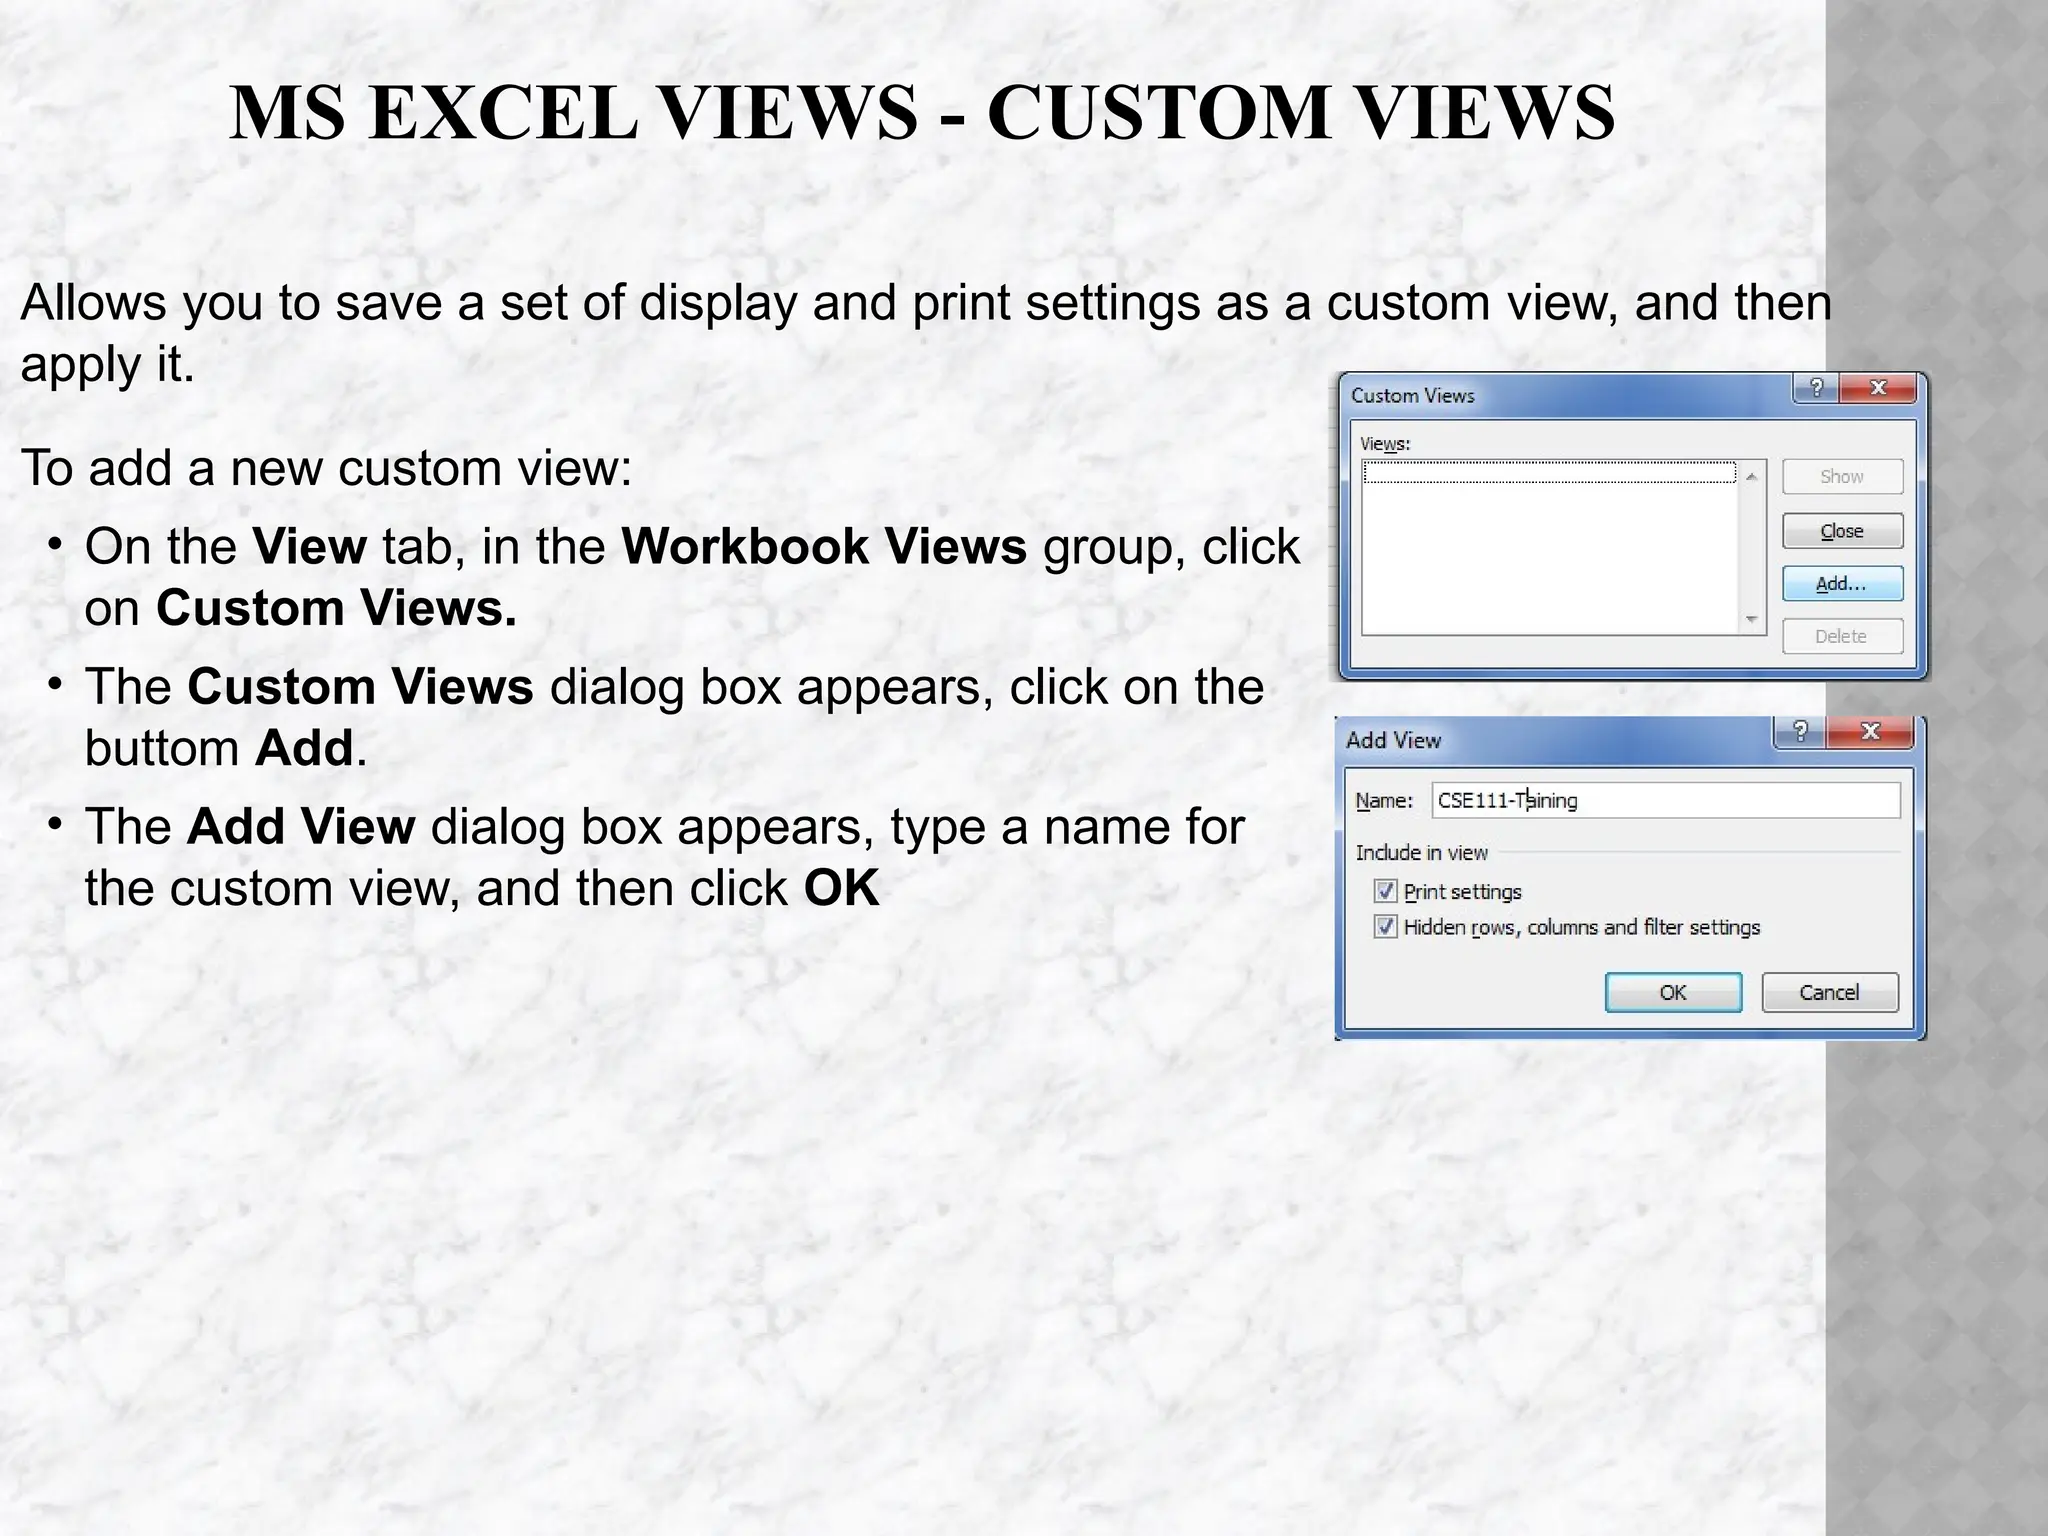Click the Delete button in Custom Views

click(x=1842, y=637)
